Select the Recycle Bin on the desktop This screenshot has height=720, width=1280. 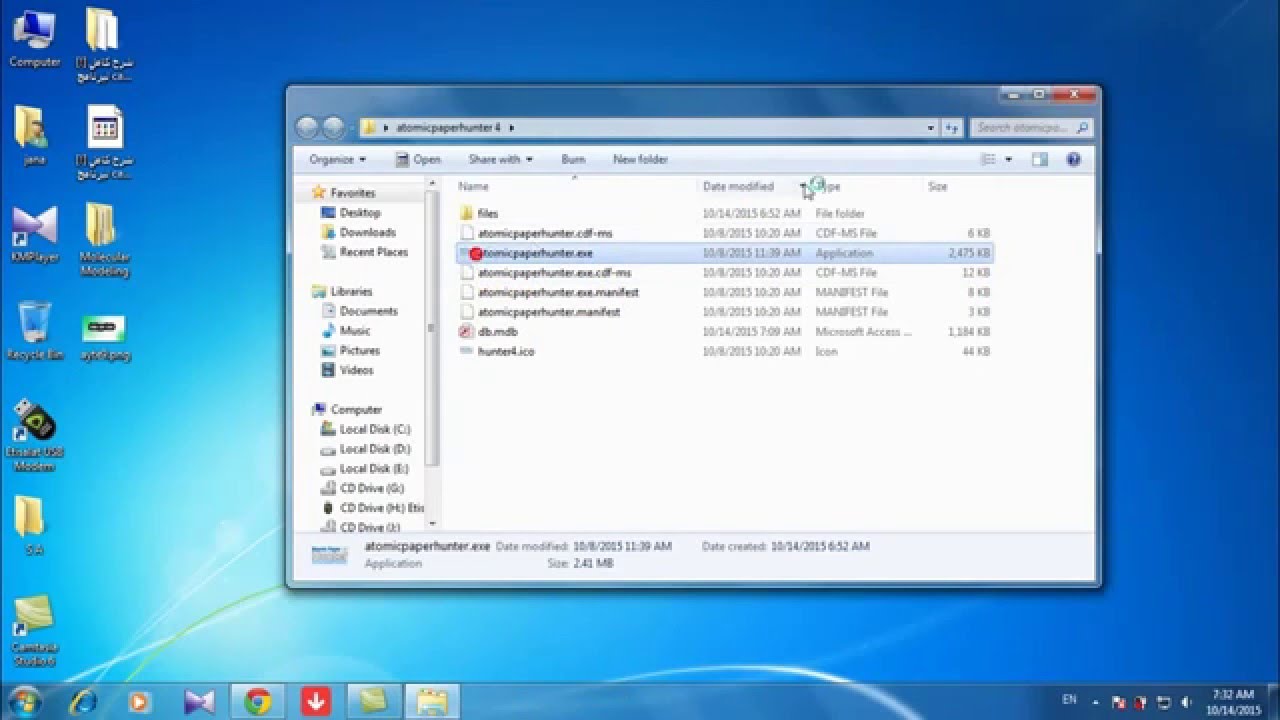point(34,331)
